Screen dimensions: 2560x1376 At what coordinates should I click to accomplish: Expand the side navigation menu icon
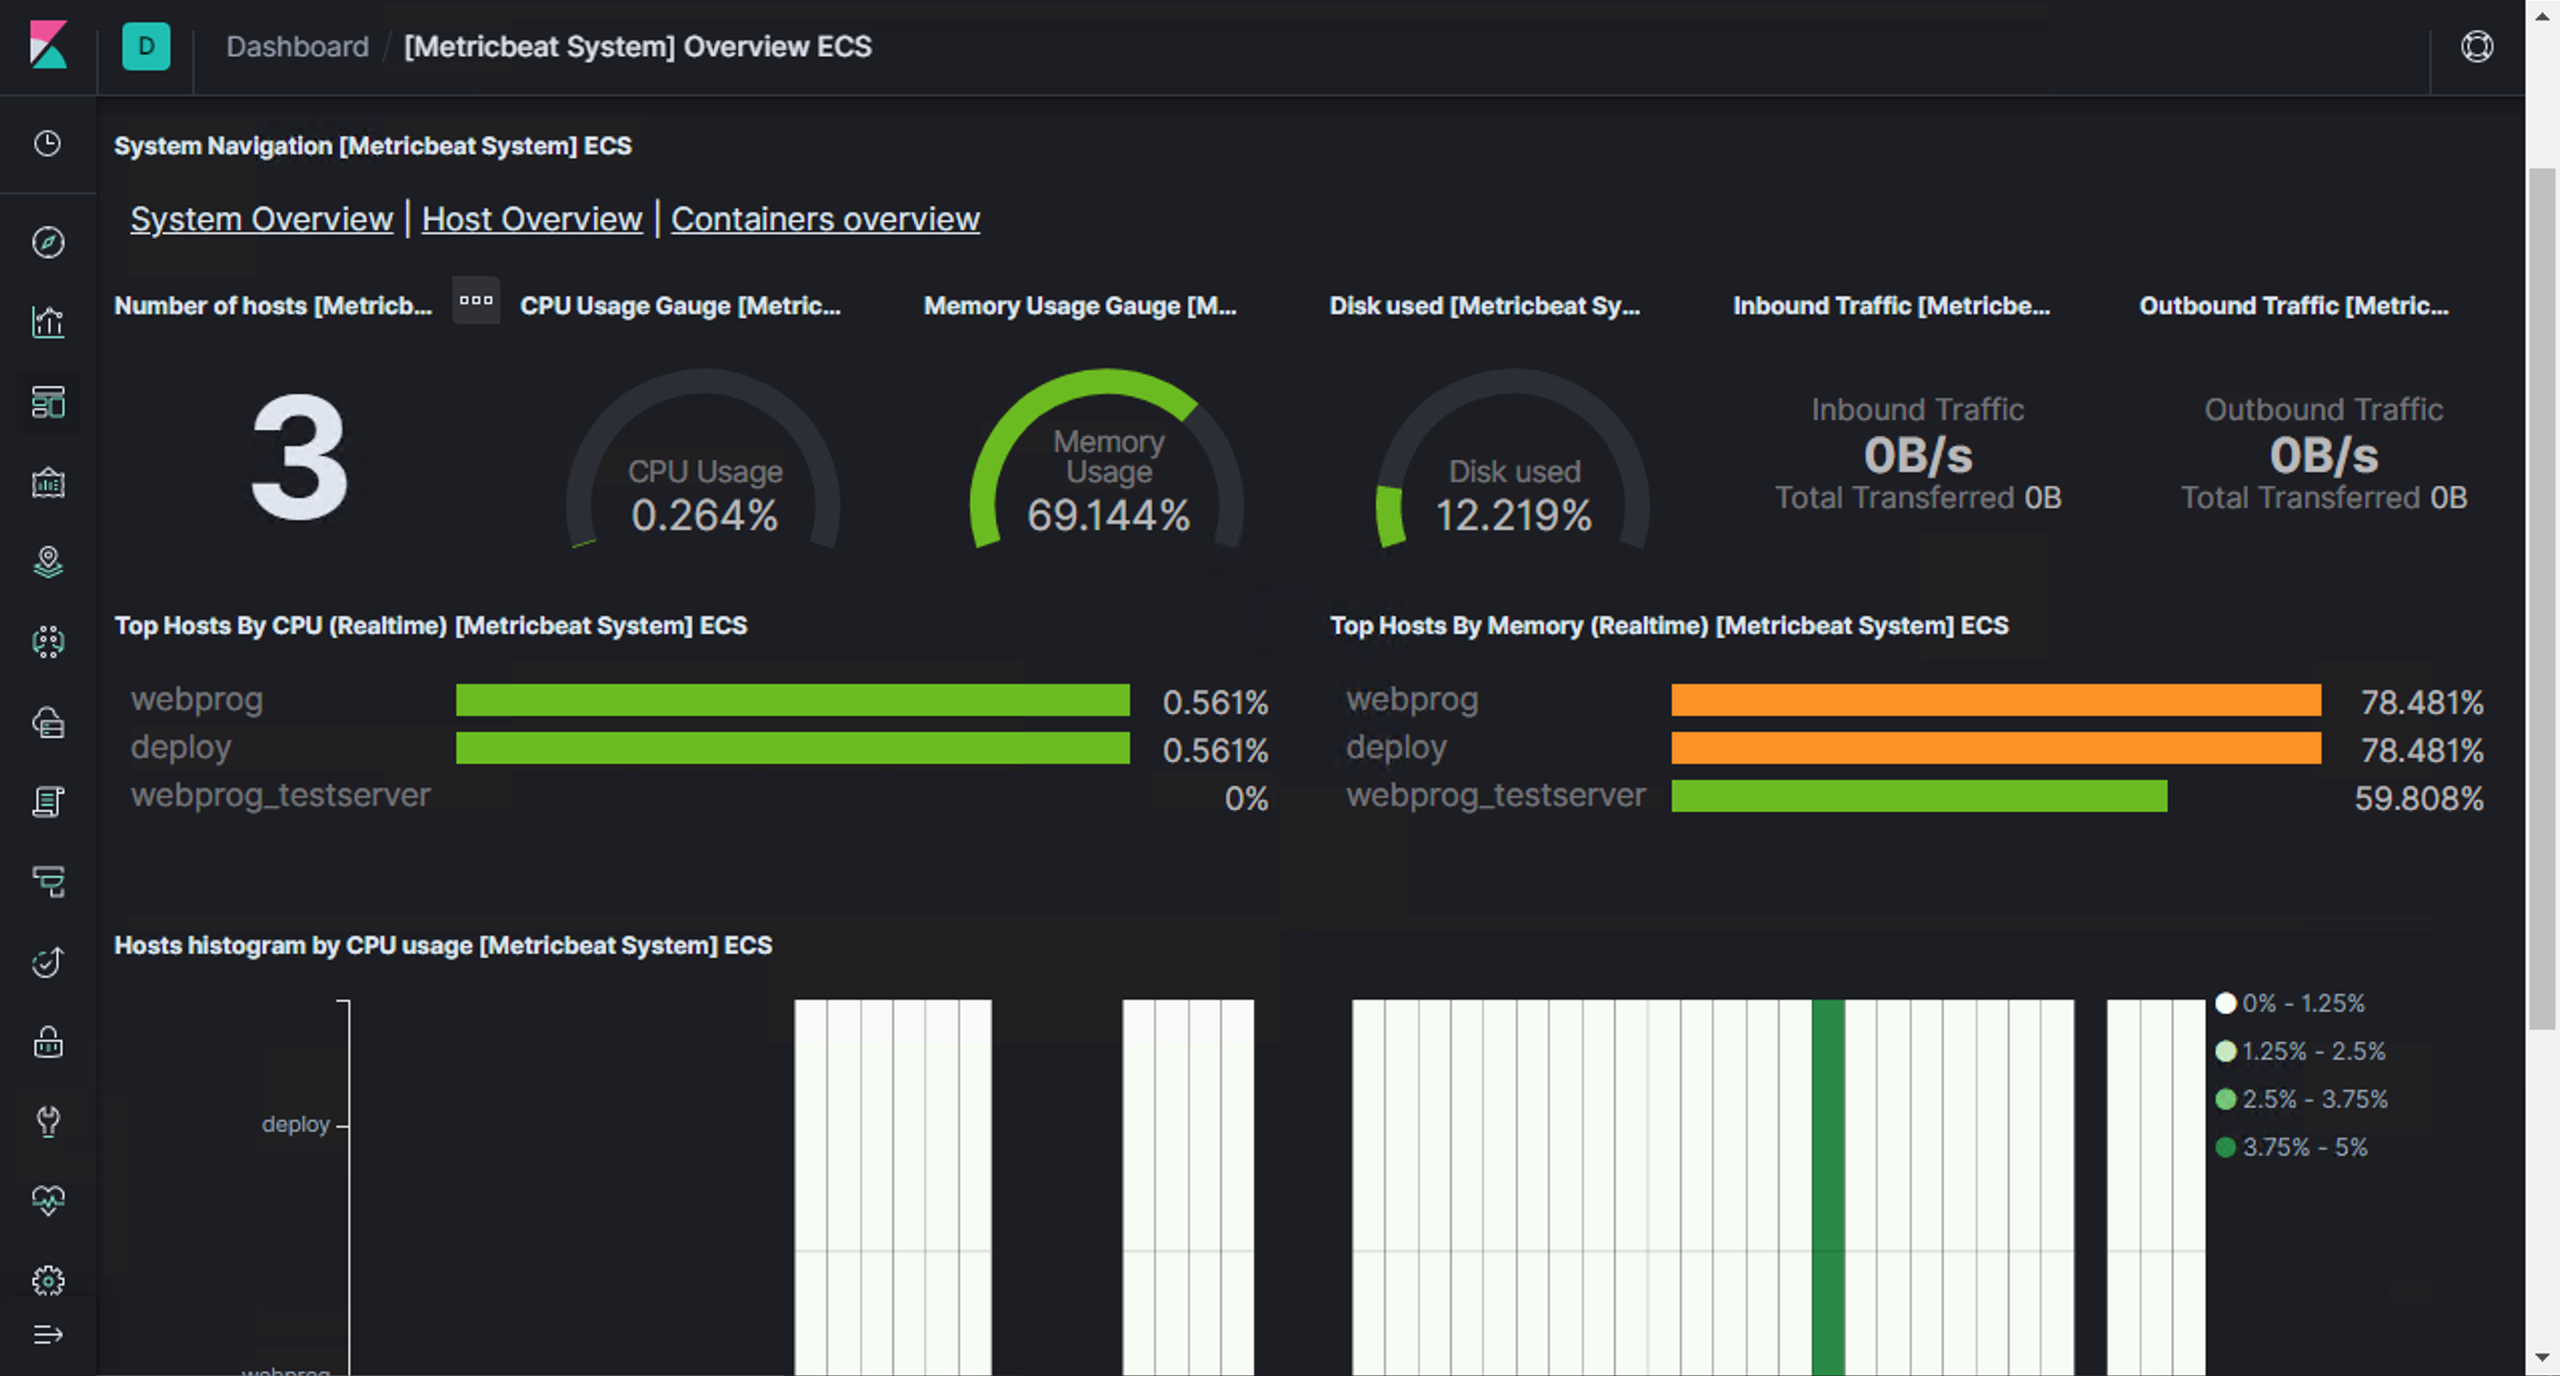point(48,1335)
